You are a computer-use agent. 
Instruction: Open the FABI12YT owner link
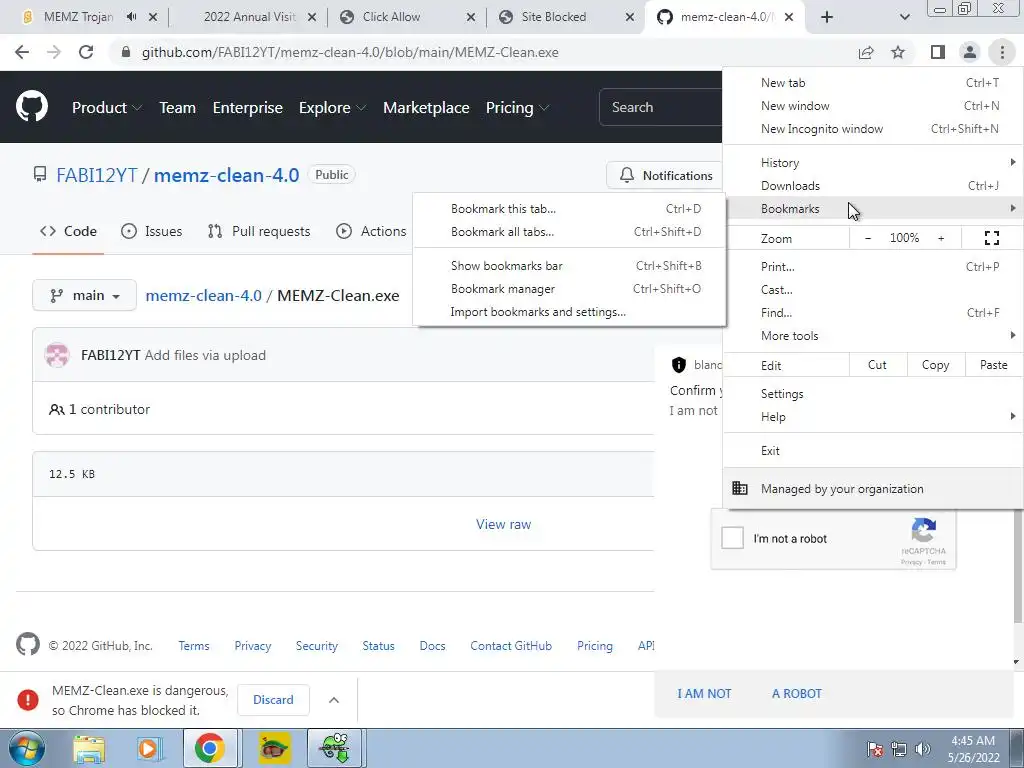pyautogui.click(x=97, y=175)
